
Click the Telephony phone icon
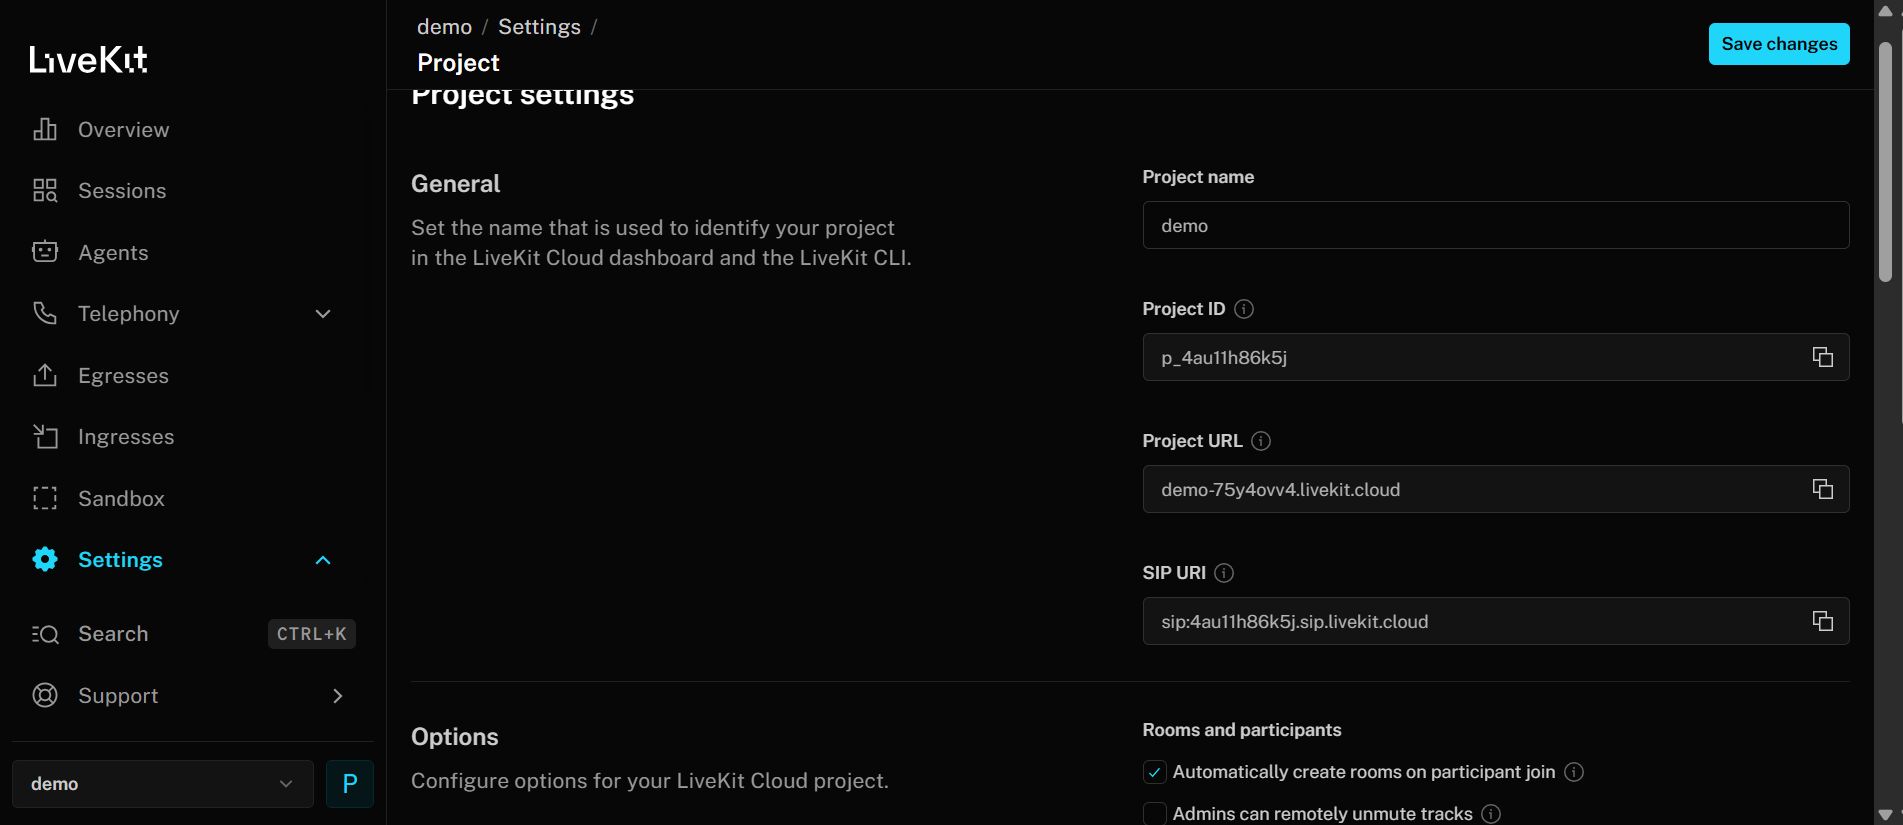(45, 313)
